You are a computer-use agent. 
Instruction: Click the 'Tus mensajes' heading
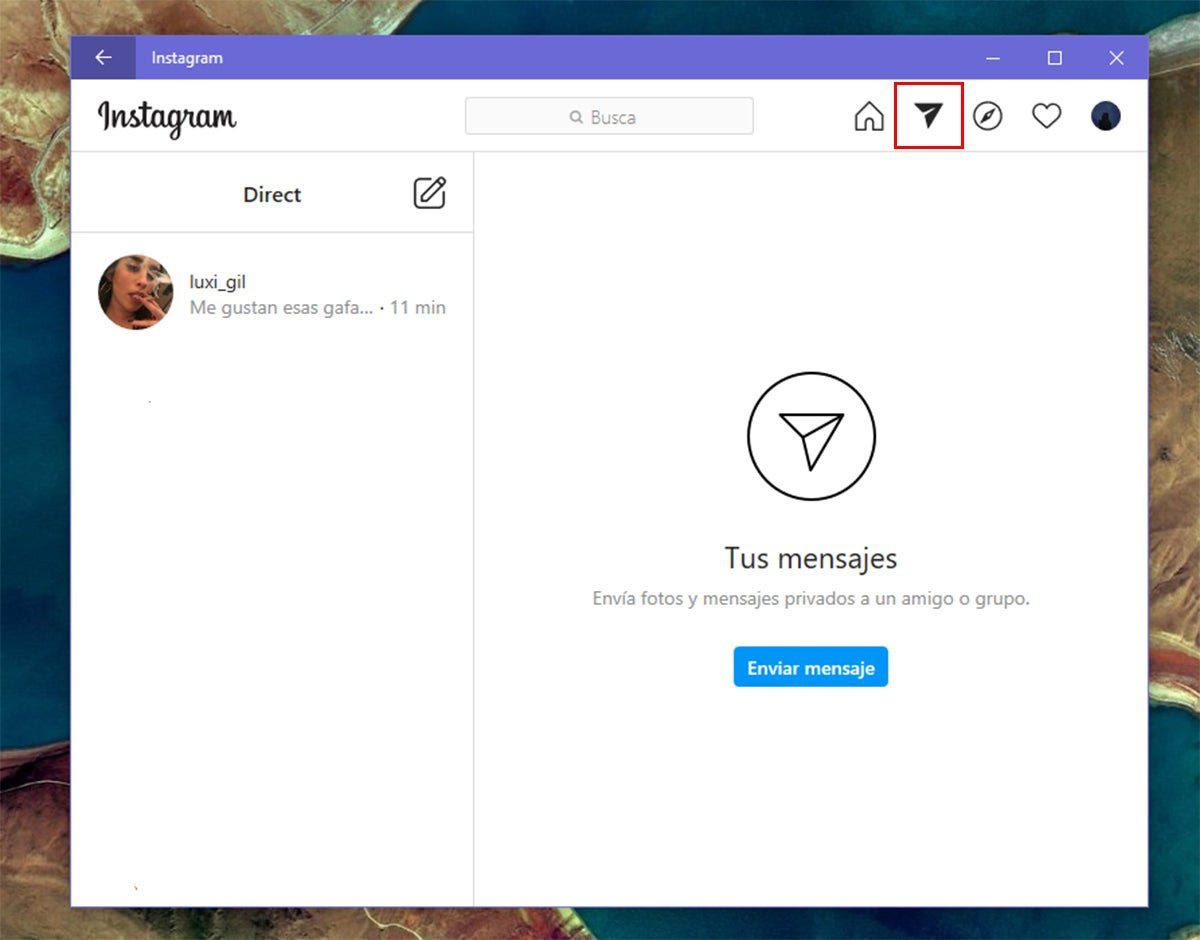pos(810,558)
